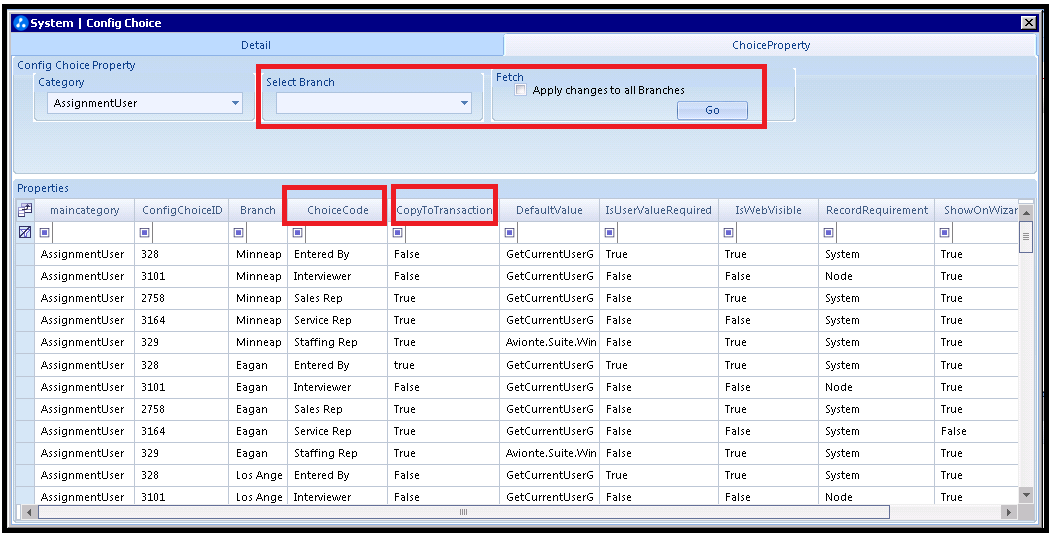Sort by the IsWebVisible column header
Image resolution: width=1054 pixels, height=539 pixels.
coord(768,210)
